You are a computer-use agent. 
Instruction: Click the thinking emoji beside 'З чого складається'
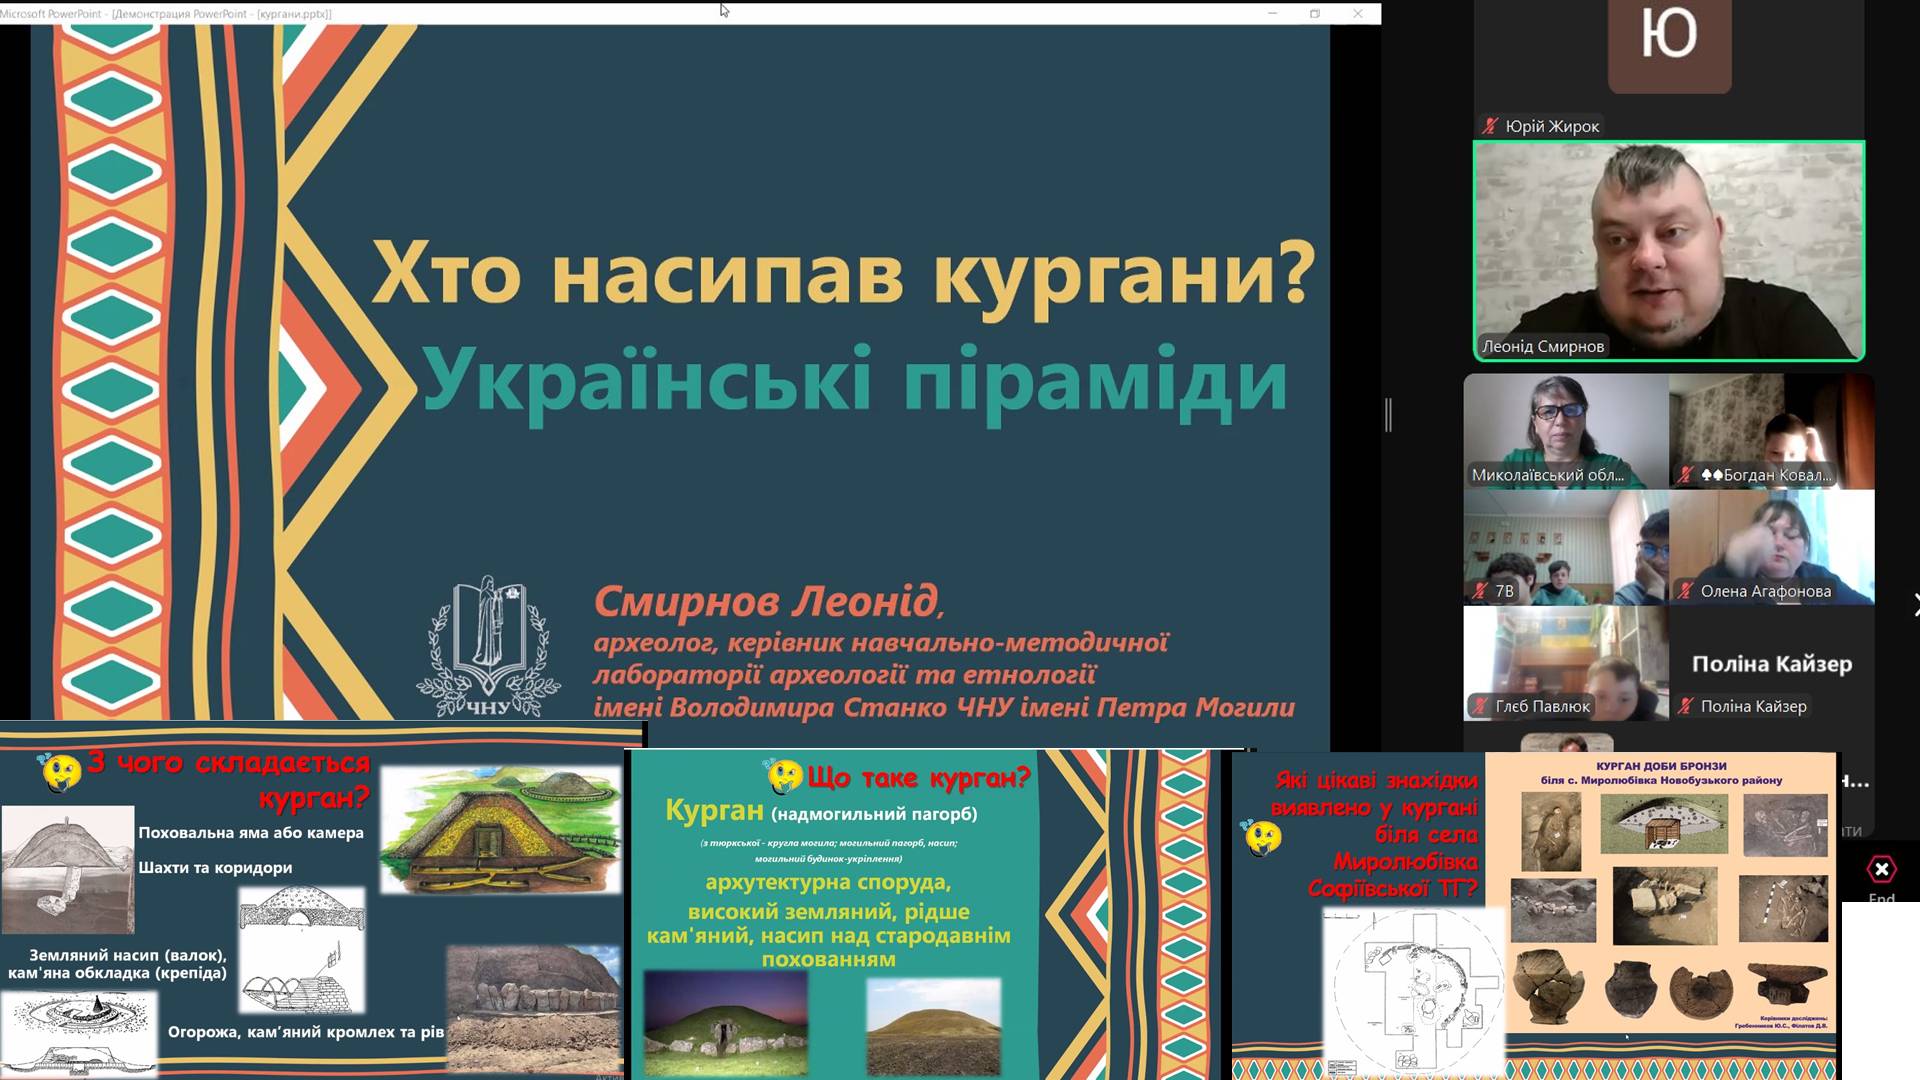[x=59, y=772]
